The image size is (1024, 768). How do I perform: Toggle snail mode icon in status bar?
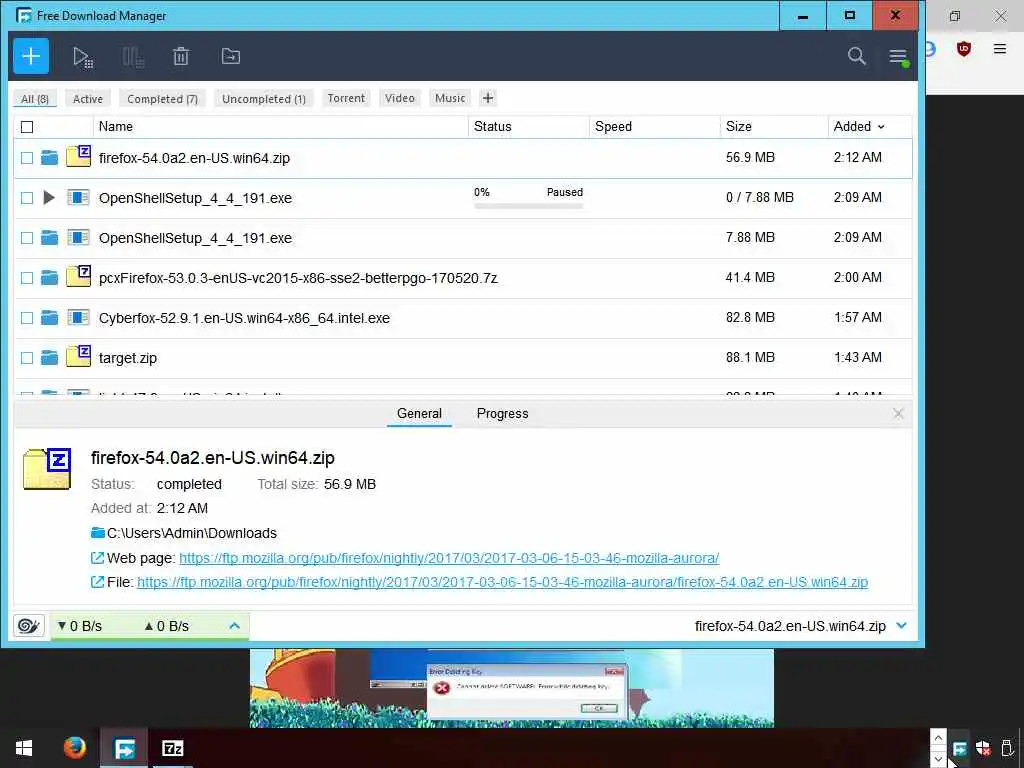point(29,626)
